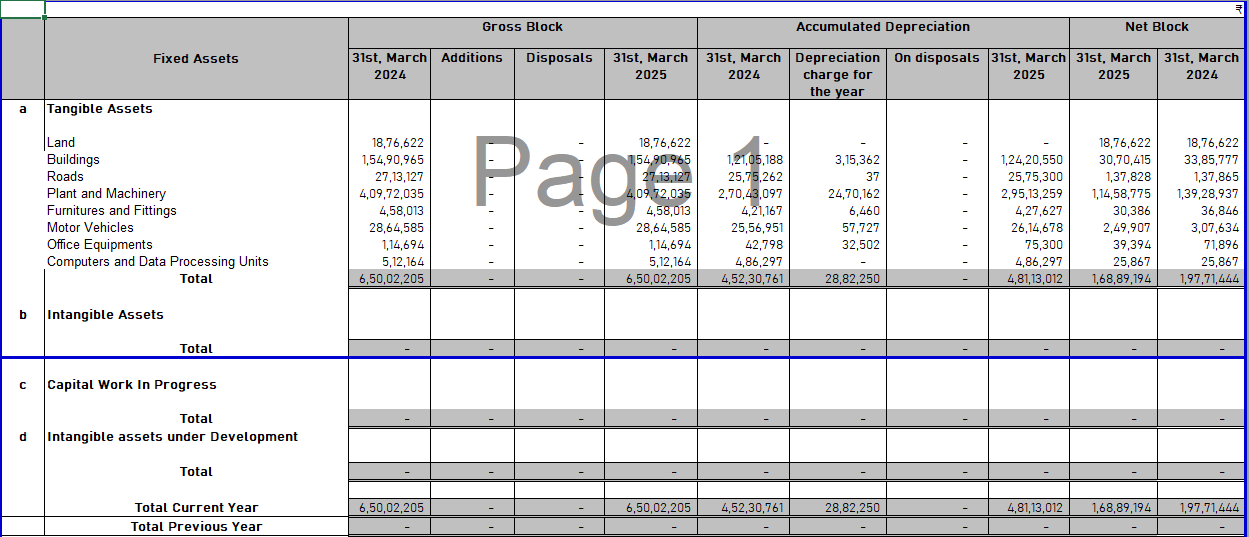The image size is (1249, 537).
Task: Click the 'Tangible Assets' section label
Action: tap(100, 109)
